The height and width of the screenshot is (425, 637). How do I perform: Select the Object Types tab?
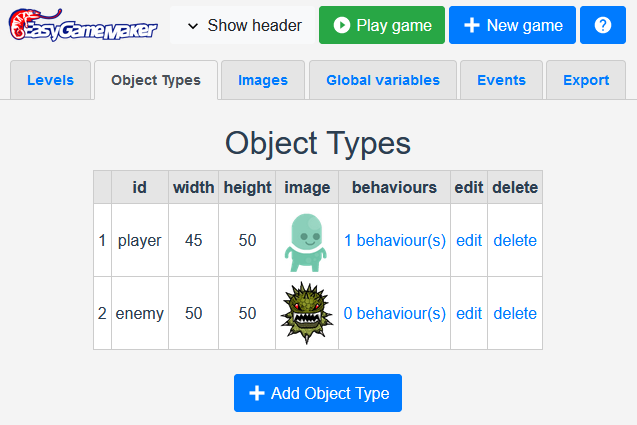tap(156, 80)
